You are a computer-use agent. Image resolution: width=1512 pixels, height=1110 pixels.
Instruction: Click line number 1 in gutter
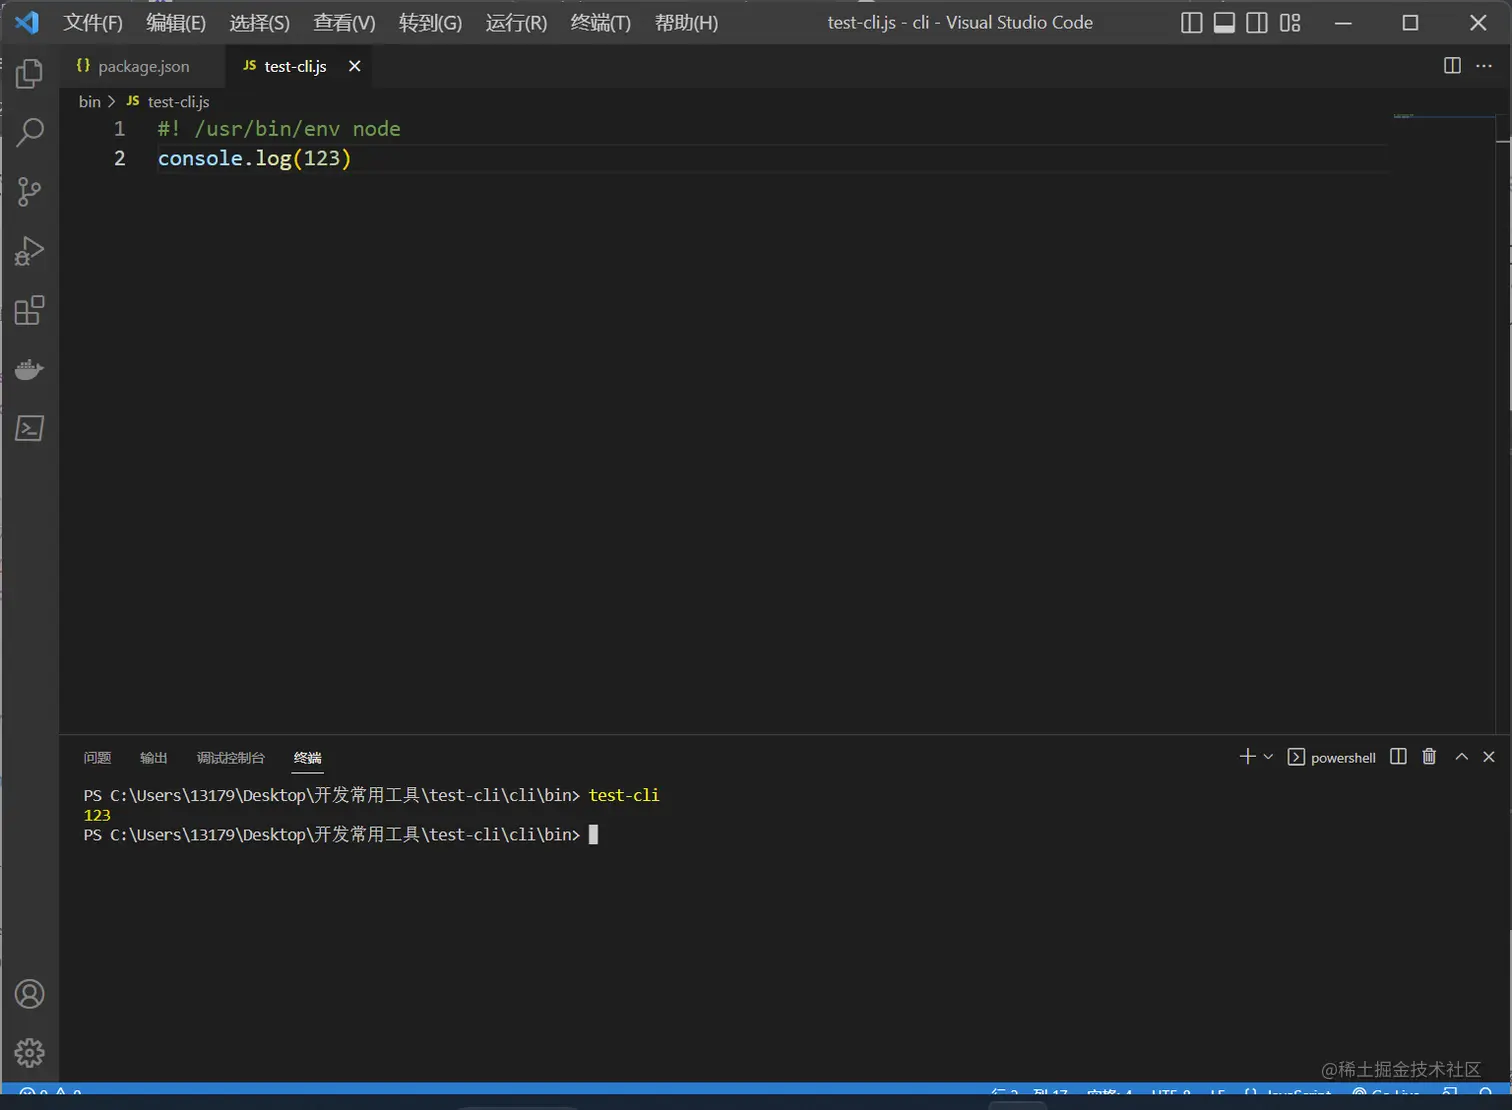(119, 129)
